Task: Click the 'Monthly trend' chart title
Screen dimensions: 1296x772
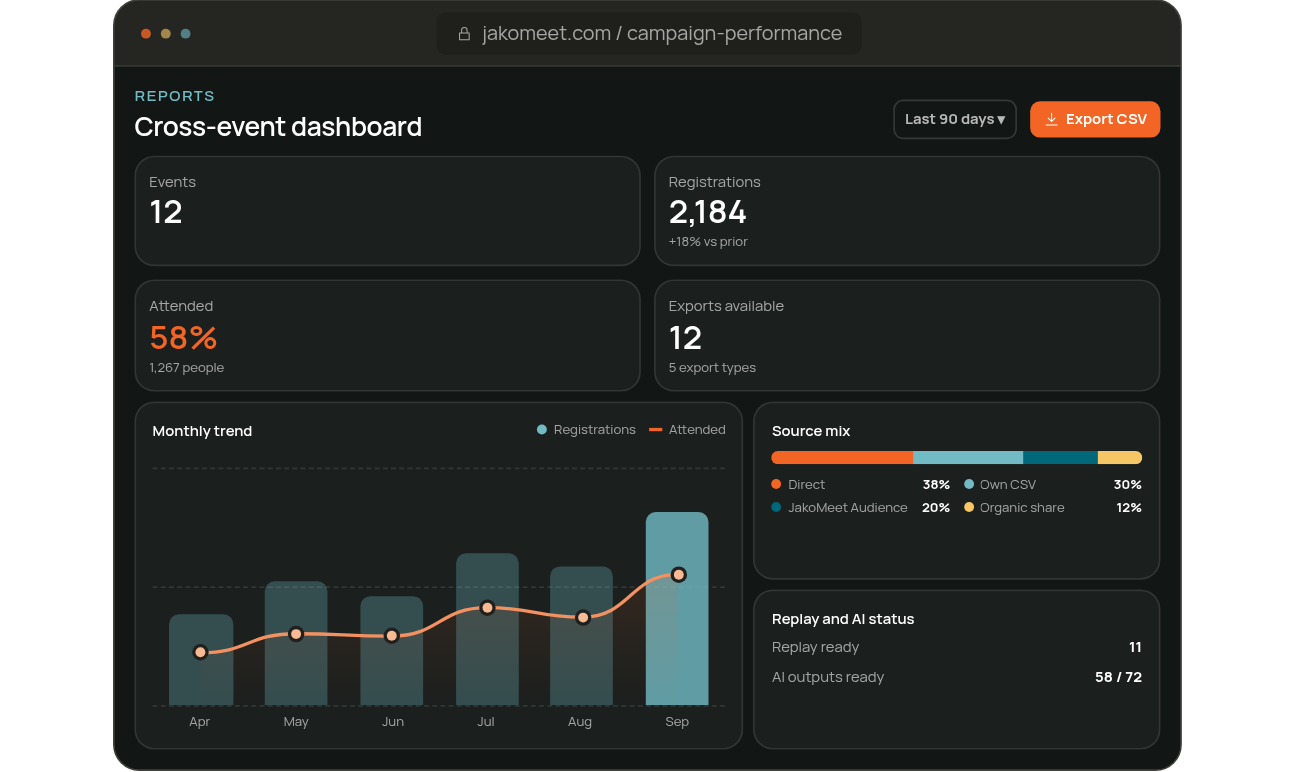Action: [x=202, y=431]
